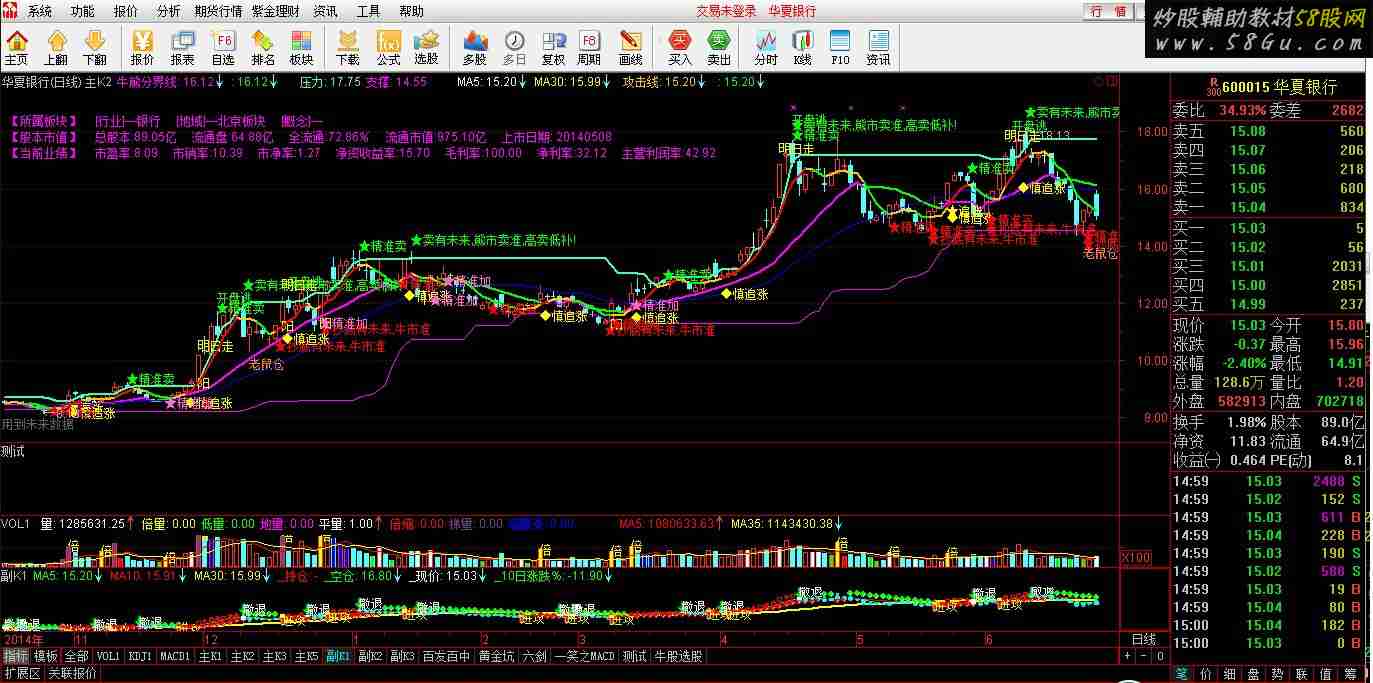Click the X100 volume scale label
The height and width of the screenshot is (683, 1373).
click(x=1137, y=557)
